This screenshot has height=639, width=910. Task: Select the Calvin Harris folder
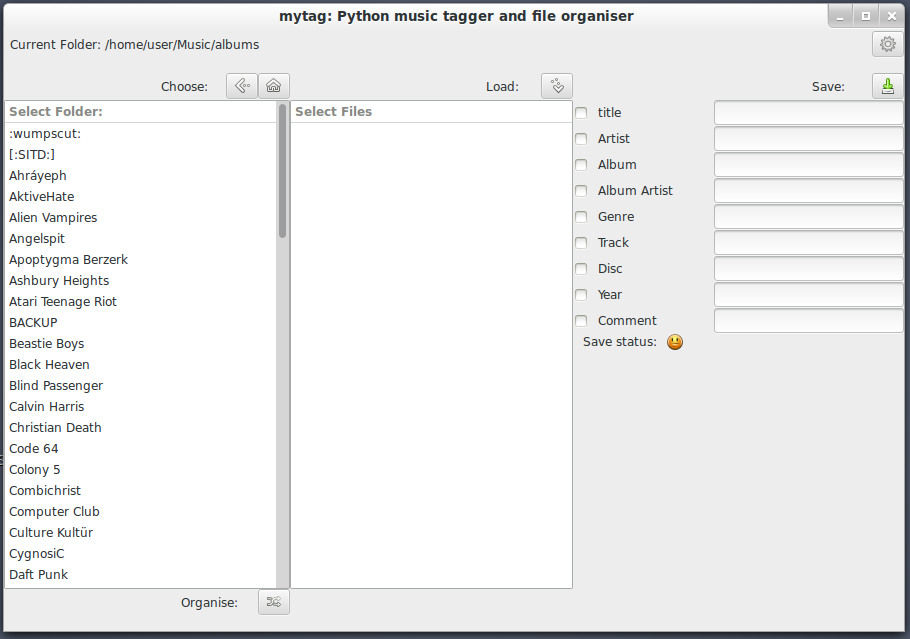pos(140,407)
